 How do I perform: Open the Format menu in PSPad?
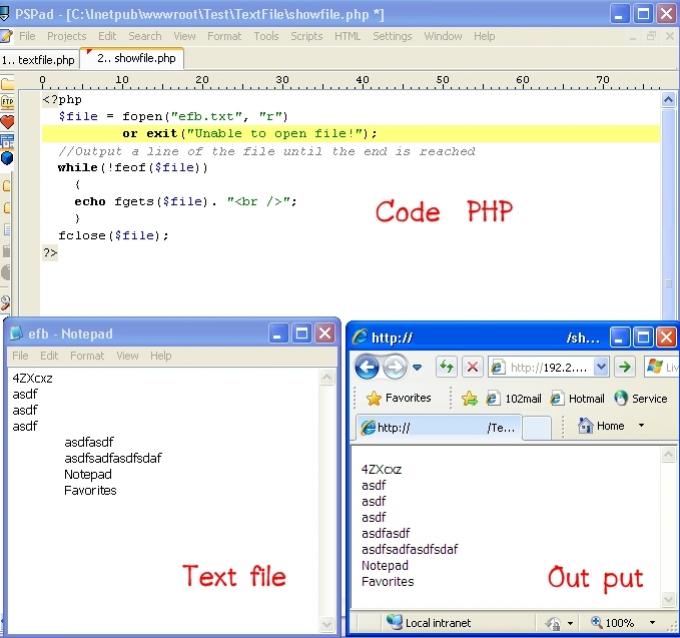tap(224, 36)
